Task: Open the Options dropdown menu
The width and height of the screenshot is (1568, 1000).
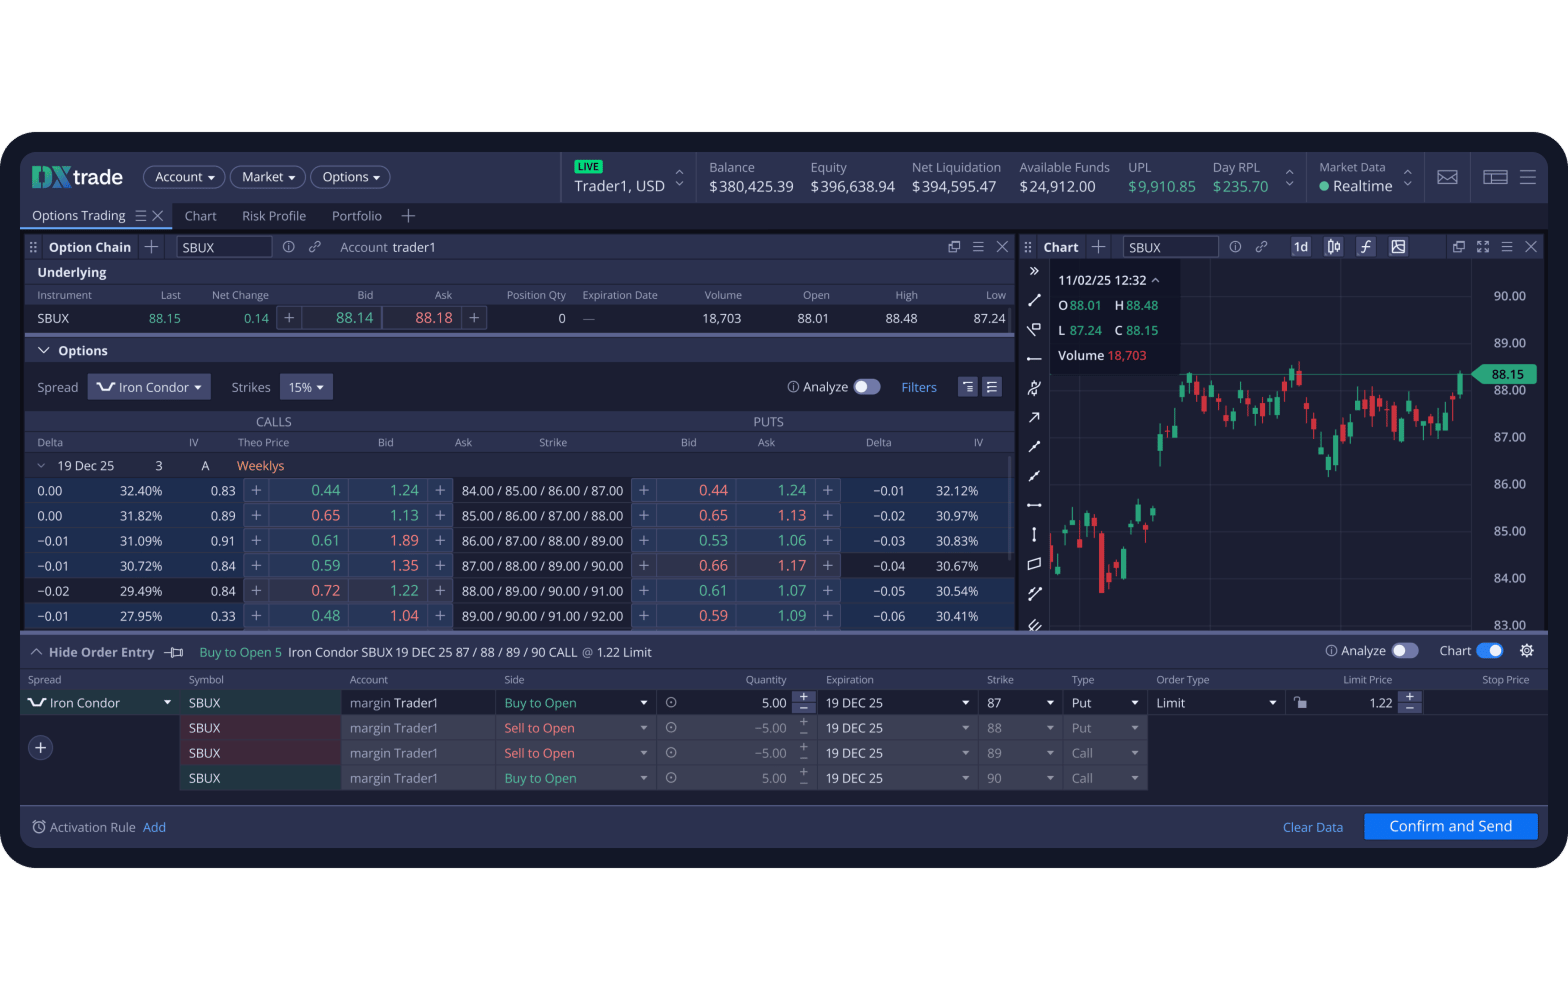Action: (x=350, y=177)
